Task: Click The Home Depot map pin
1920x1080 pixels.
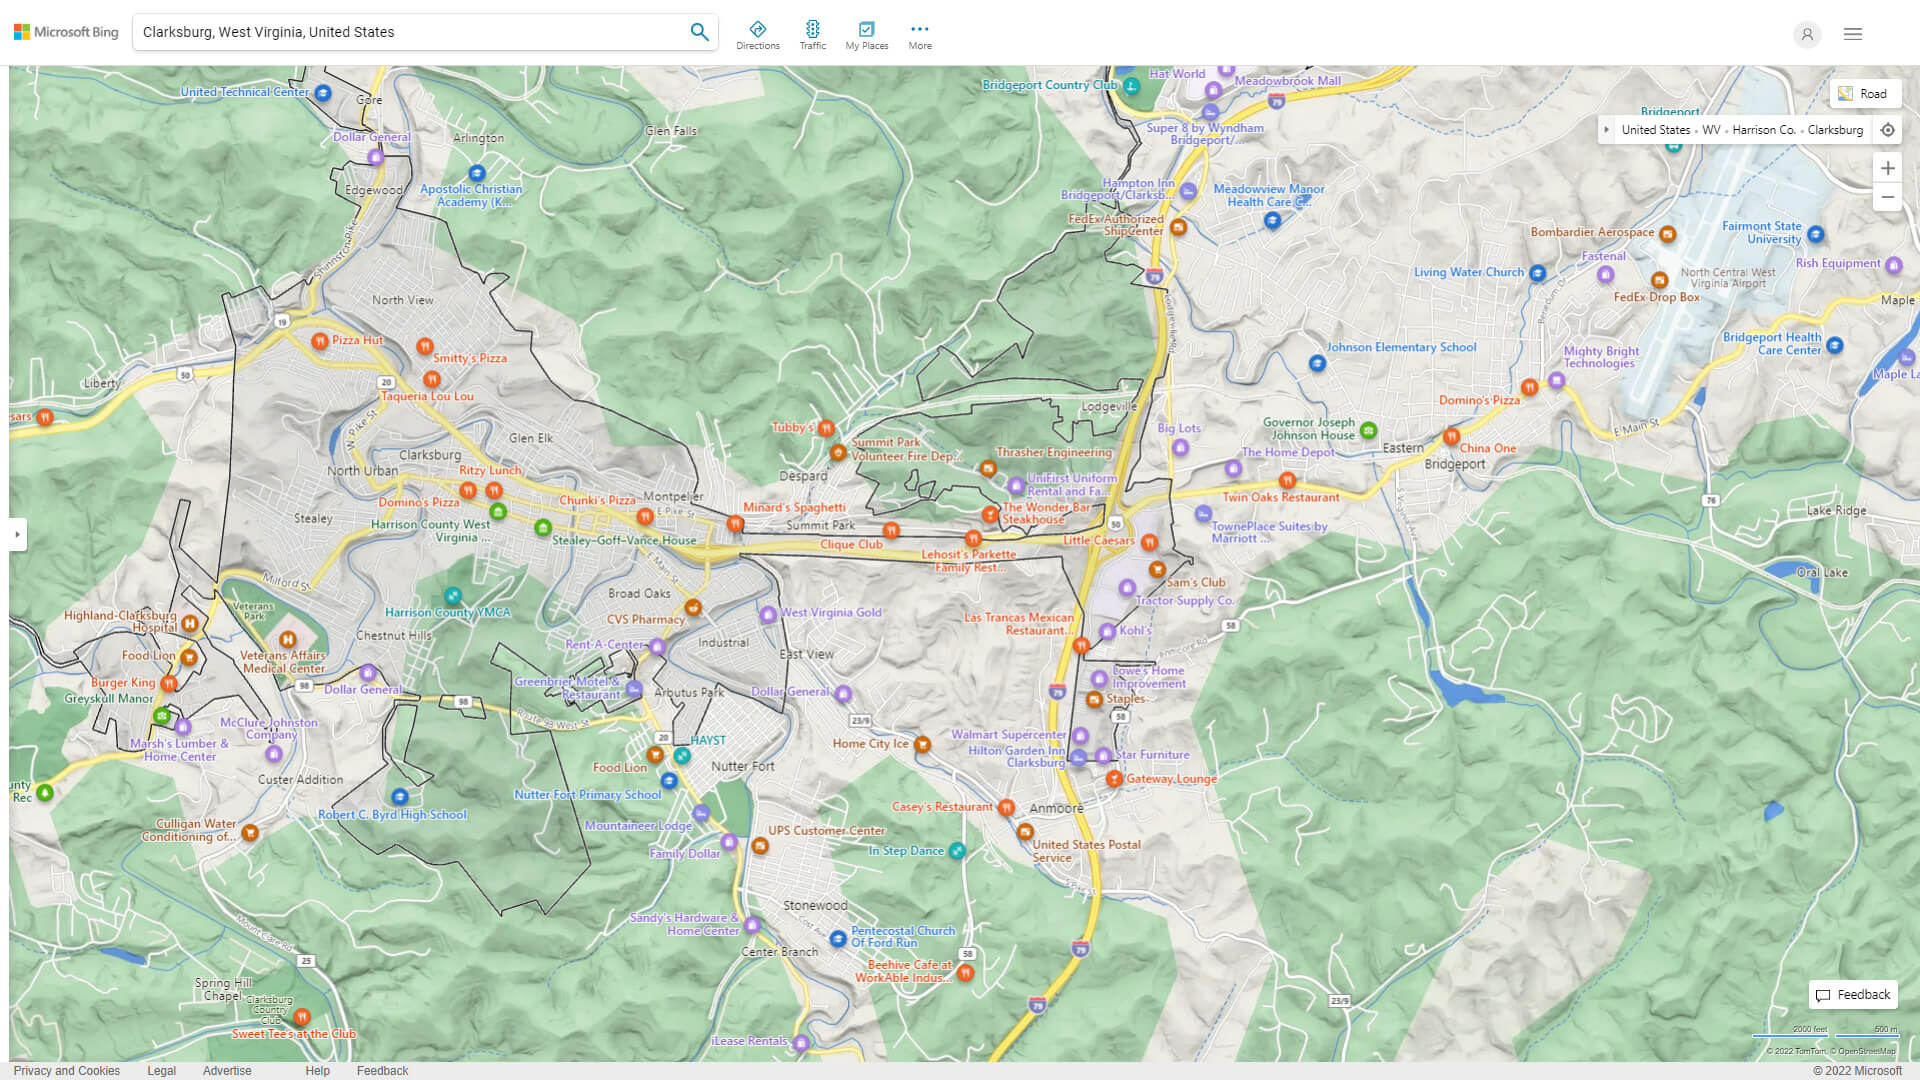Action: click(x=1234, y=468)
